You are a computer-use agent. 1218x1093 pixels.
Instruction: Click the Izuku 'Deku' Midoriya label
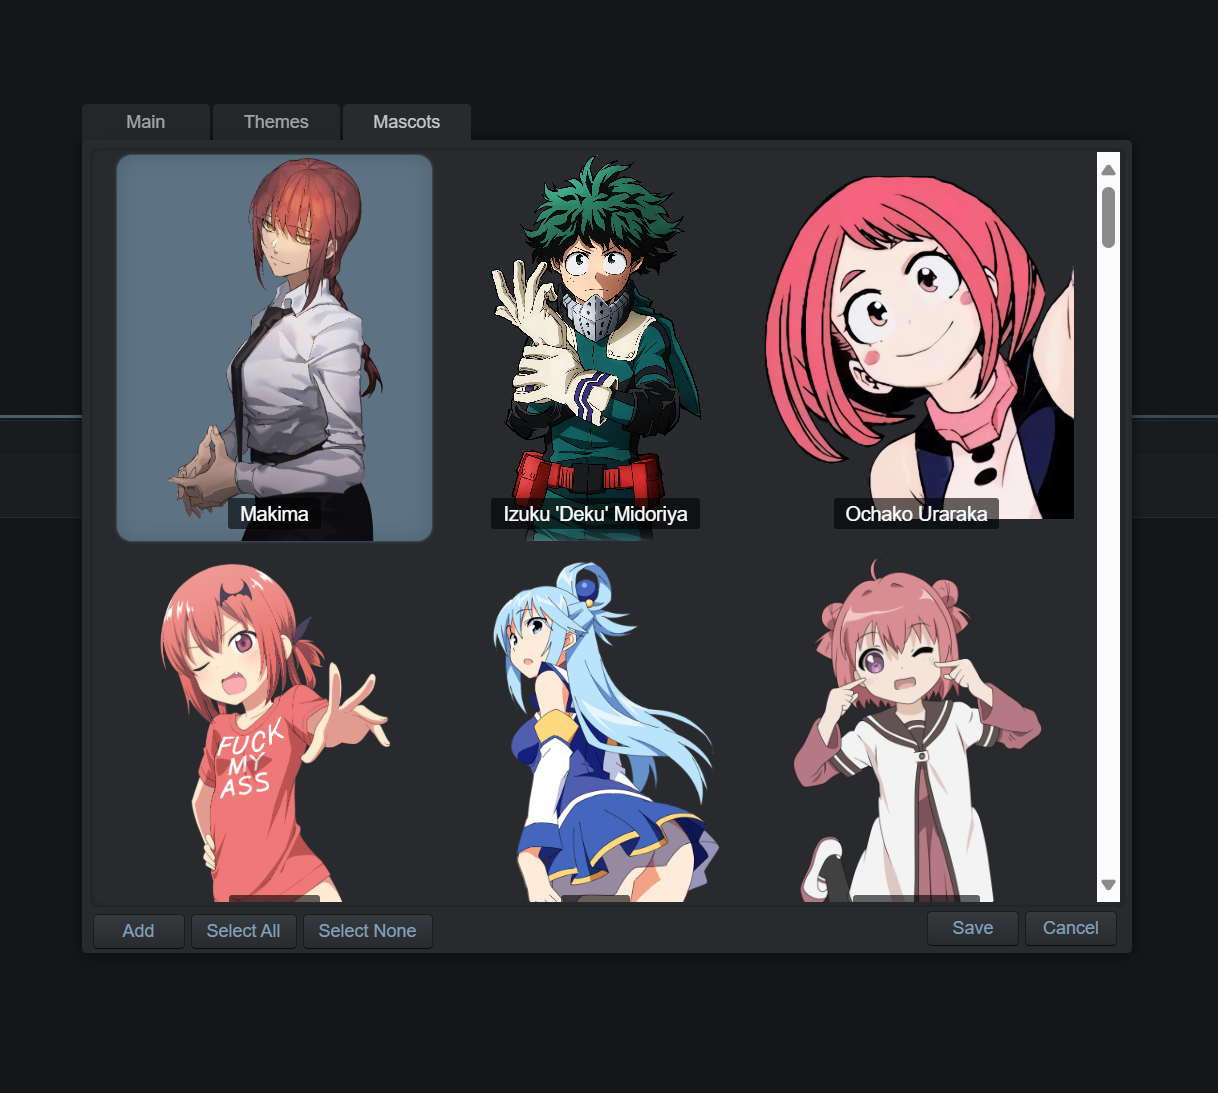coord(595,514)
